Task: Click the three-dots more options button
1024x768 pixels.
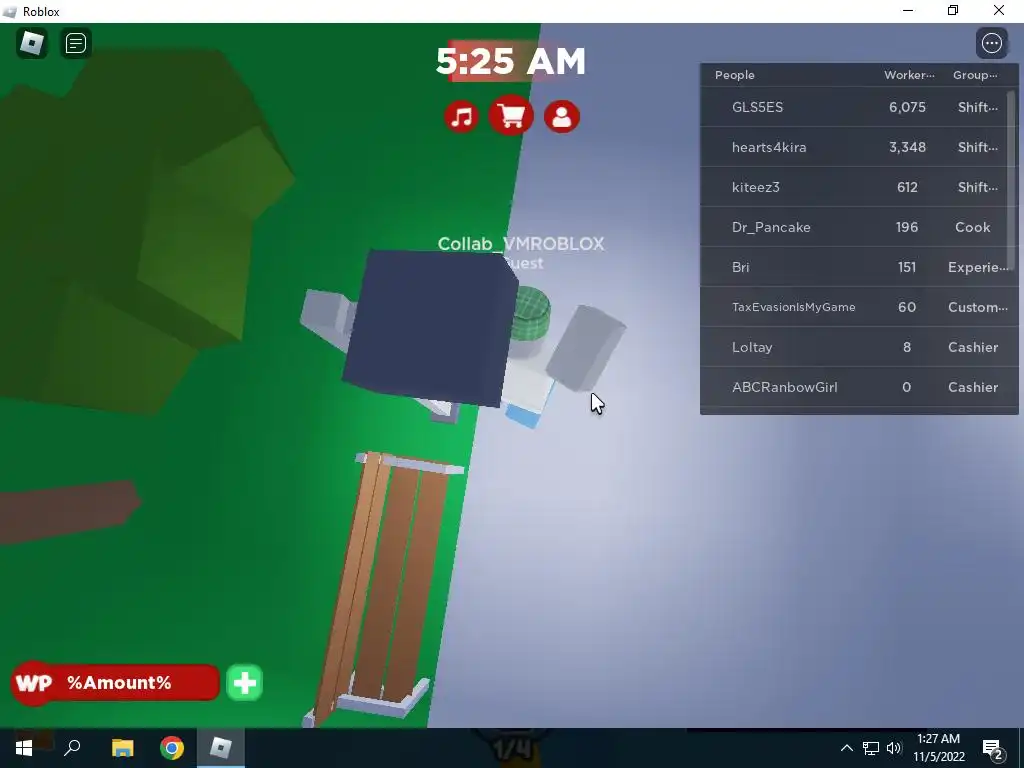Action: point(991,43)
